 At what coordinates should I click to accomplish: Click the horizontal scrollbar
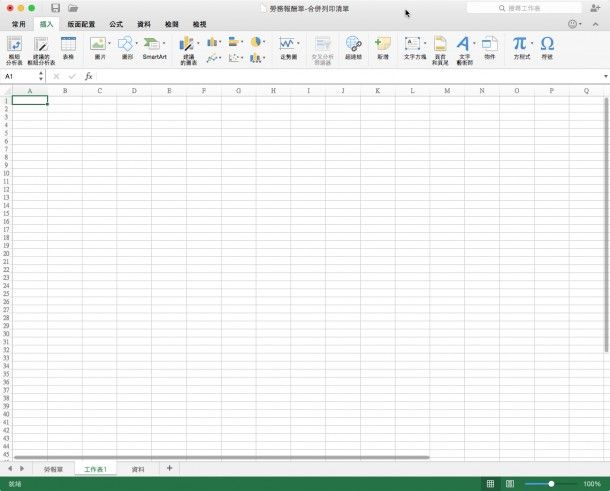(222, 457)
